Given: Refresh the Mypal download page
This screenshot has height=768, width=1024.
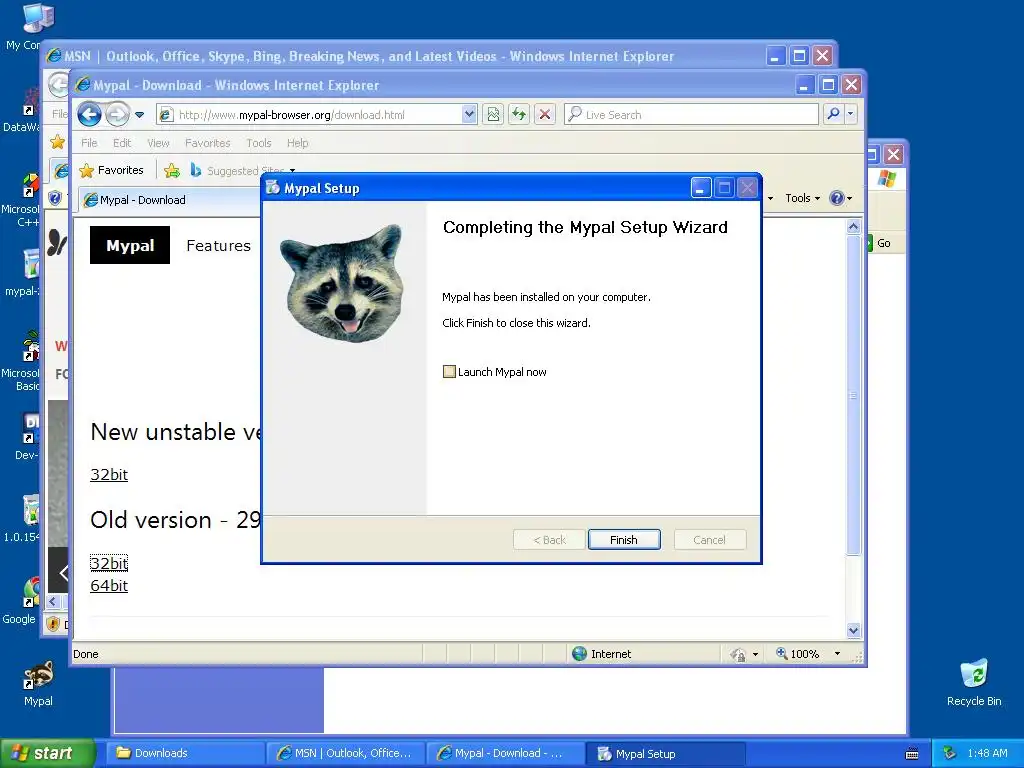Looking at the screenshot, I should point(519,114).
